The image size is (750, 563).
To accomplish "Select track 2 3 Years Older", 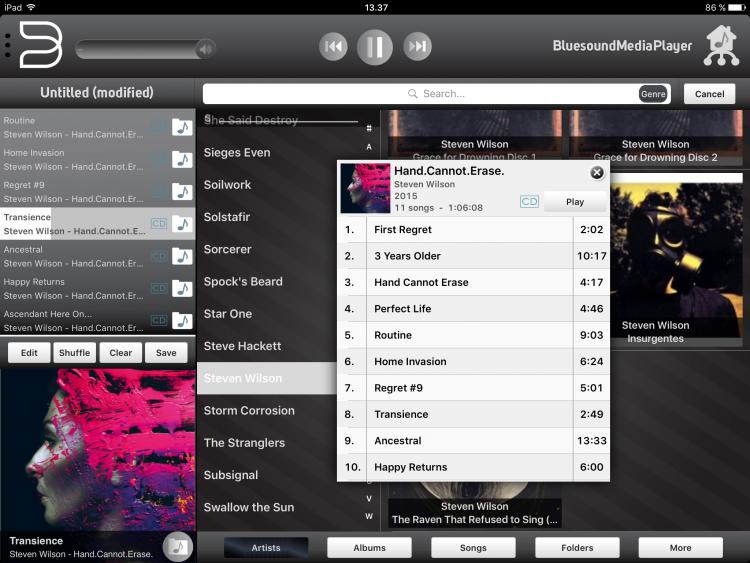I will point(474,256).
